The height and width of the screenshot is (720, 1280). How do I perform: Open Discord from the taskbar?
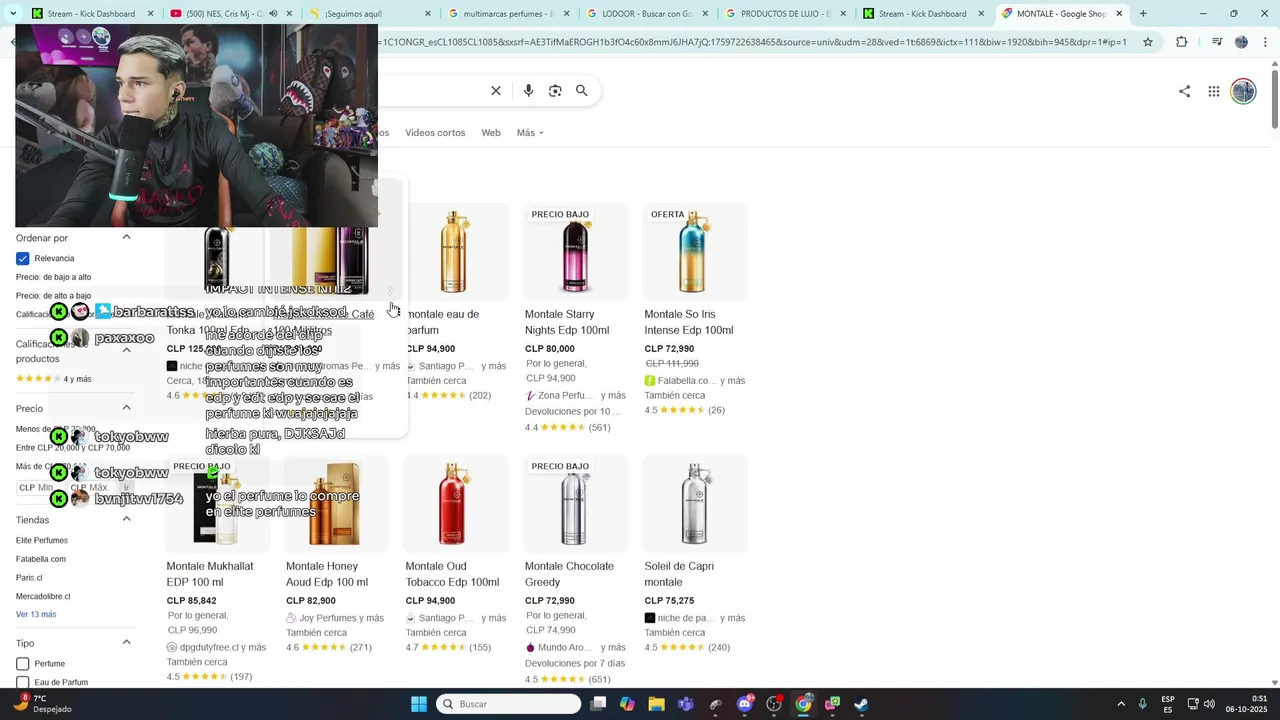[x=745, y=704]
